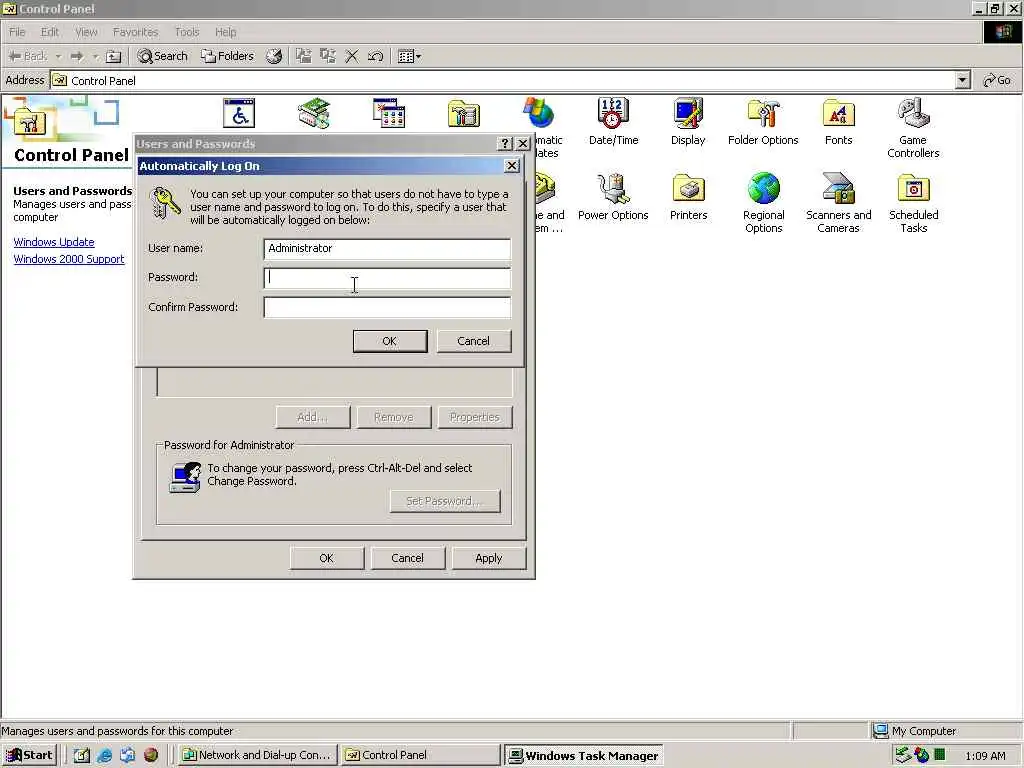Click the Move To toolbar icon
Image resolution: width=1024 pixels, height=768 pixels.
point(304,56)
